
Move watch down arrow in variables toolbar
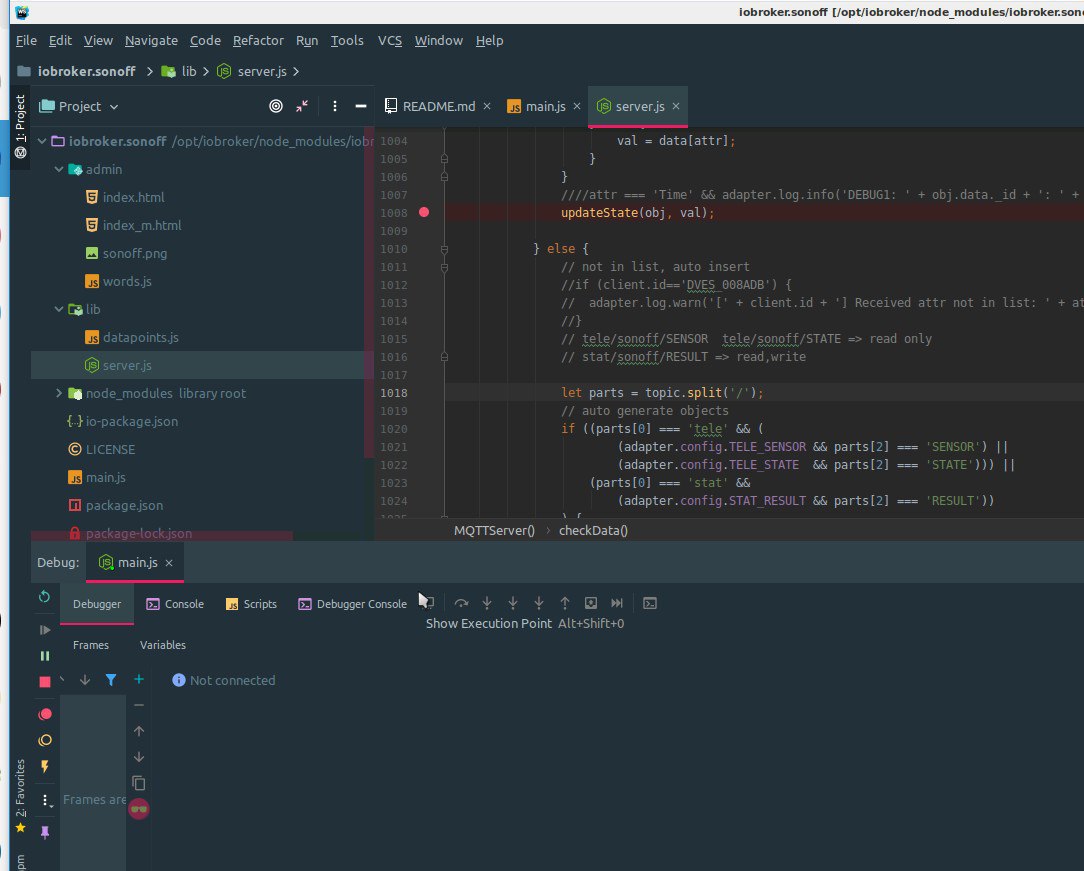pos(139,757)
